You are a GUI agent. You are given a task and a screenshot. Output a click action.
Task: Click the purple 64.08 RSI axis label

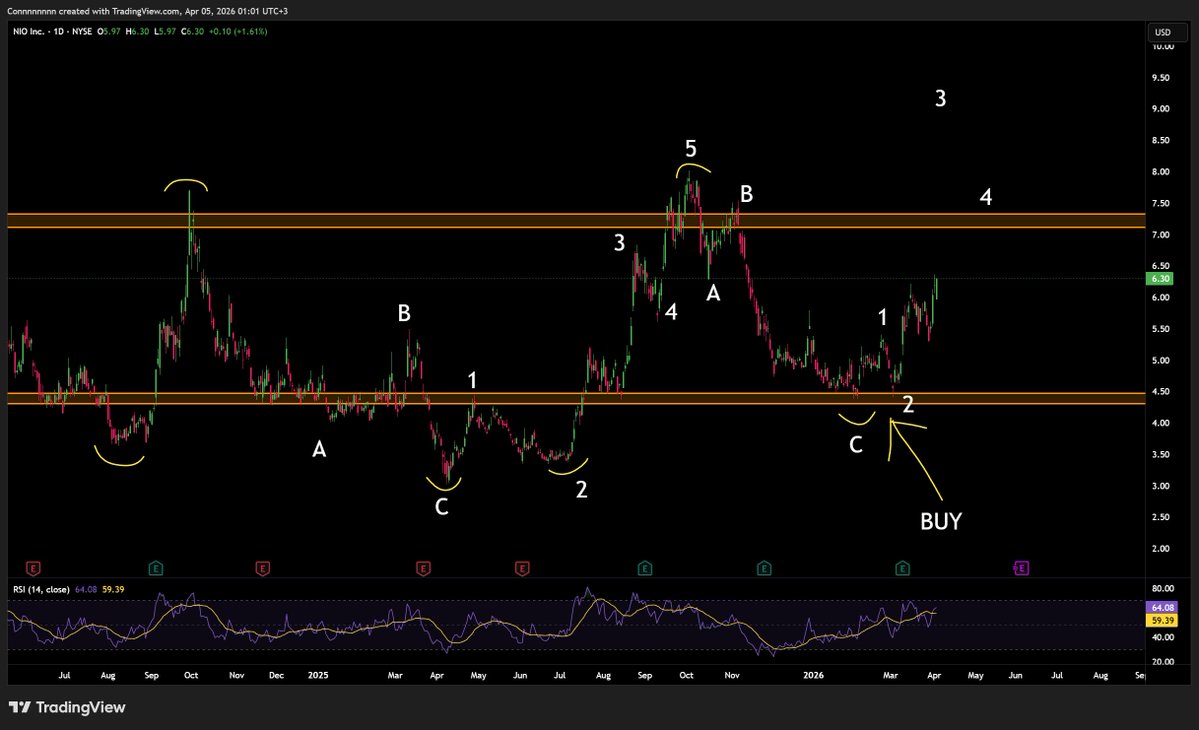pyautogui.click(x=1162, y=608)
